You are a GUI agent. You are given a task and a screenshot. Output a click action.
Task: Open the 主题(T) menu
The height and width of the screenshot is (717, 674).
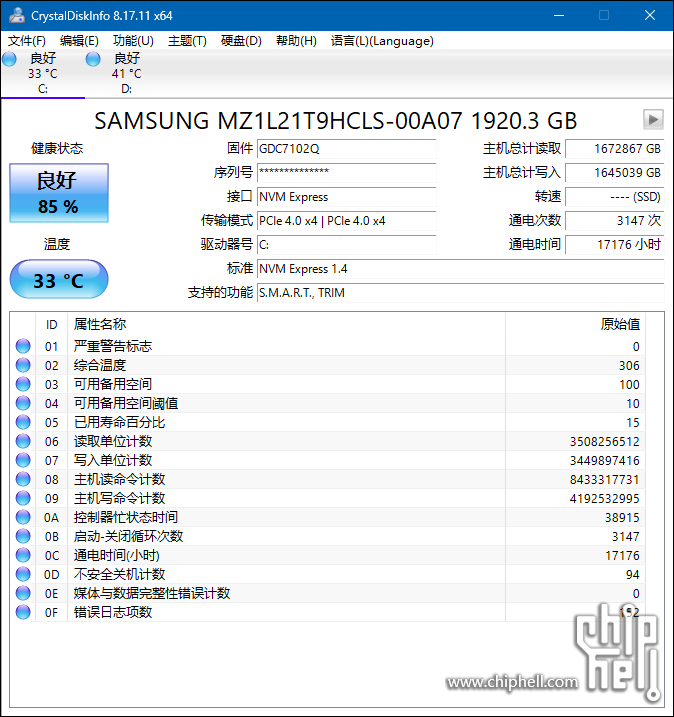coord(187,41)
